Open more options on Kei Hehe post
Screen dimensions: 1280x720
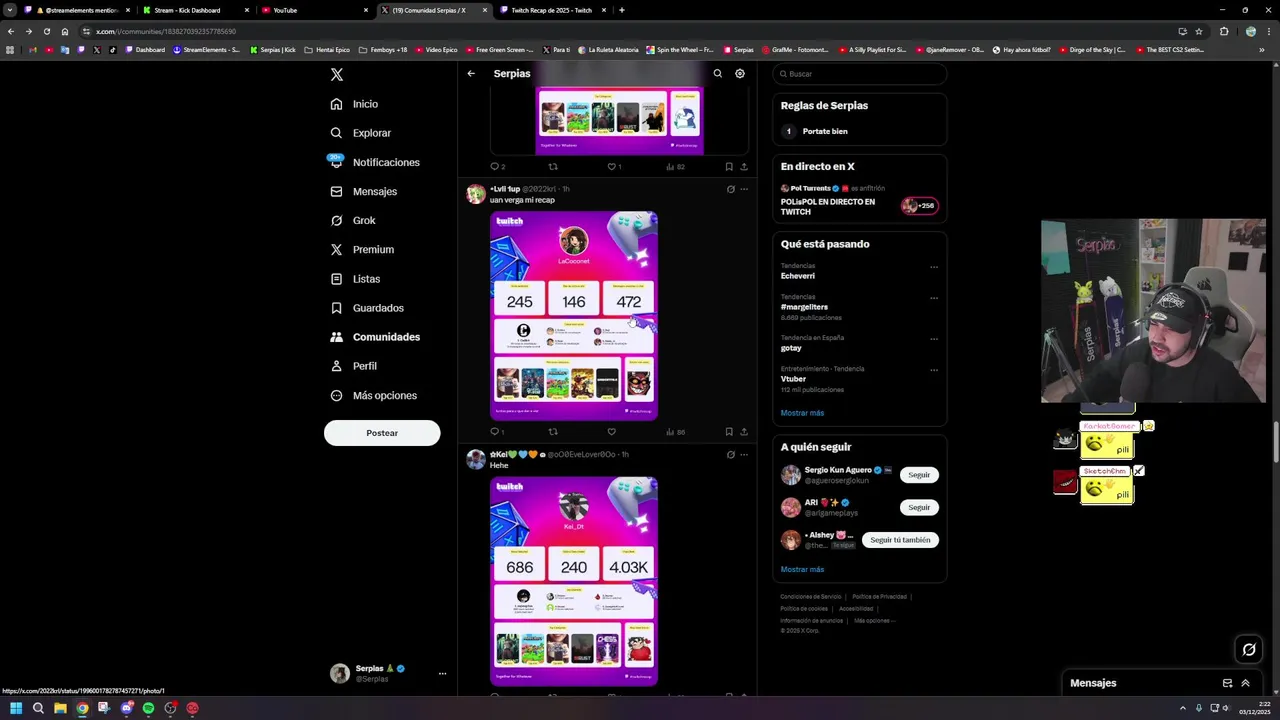[x=744, y=455]
